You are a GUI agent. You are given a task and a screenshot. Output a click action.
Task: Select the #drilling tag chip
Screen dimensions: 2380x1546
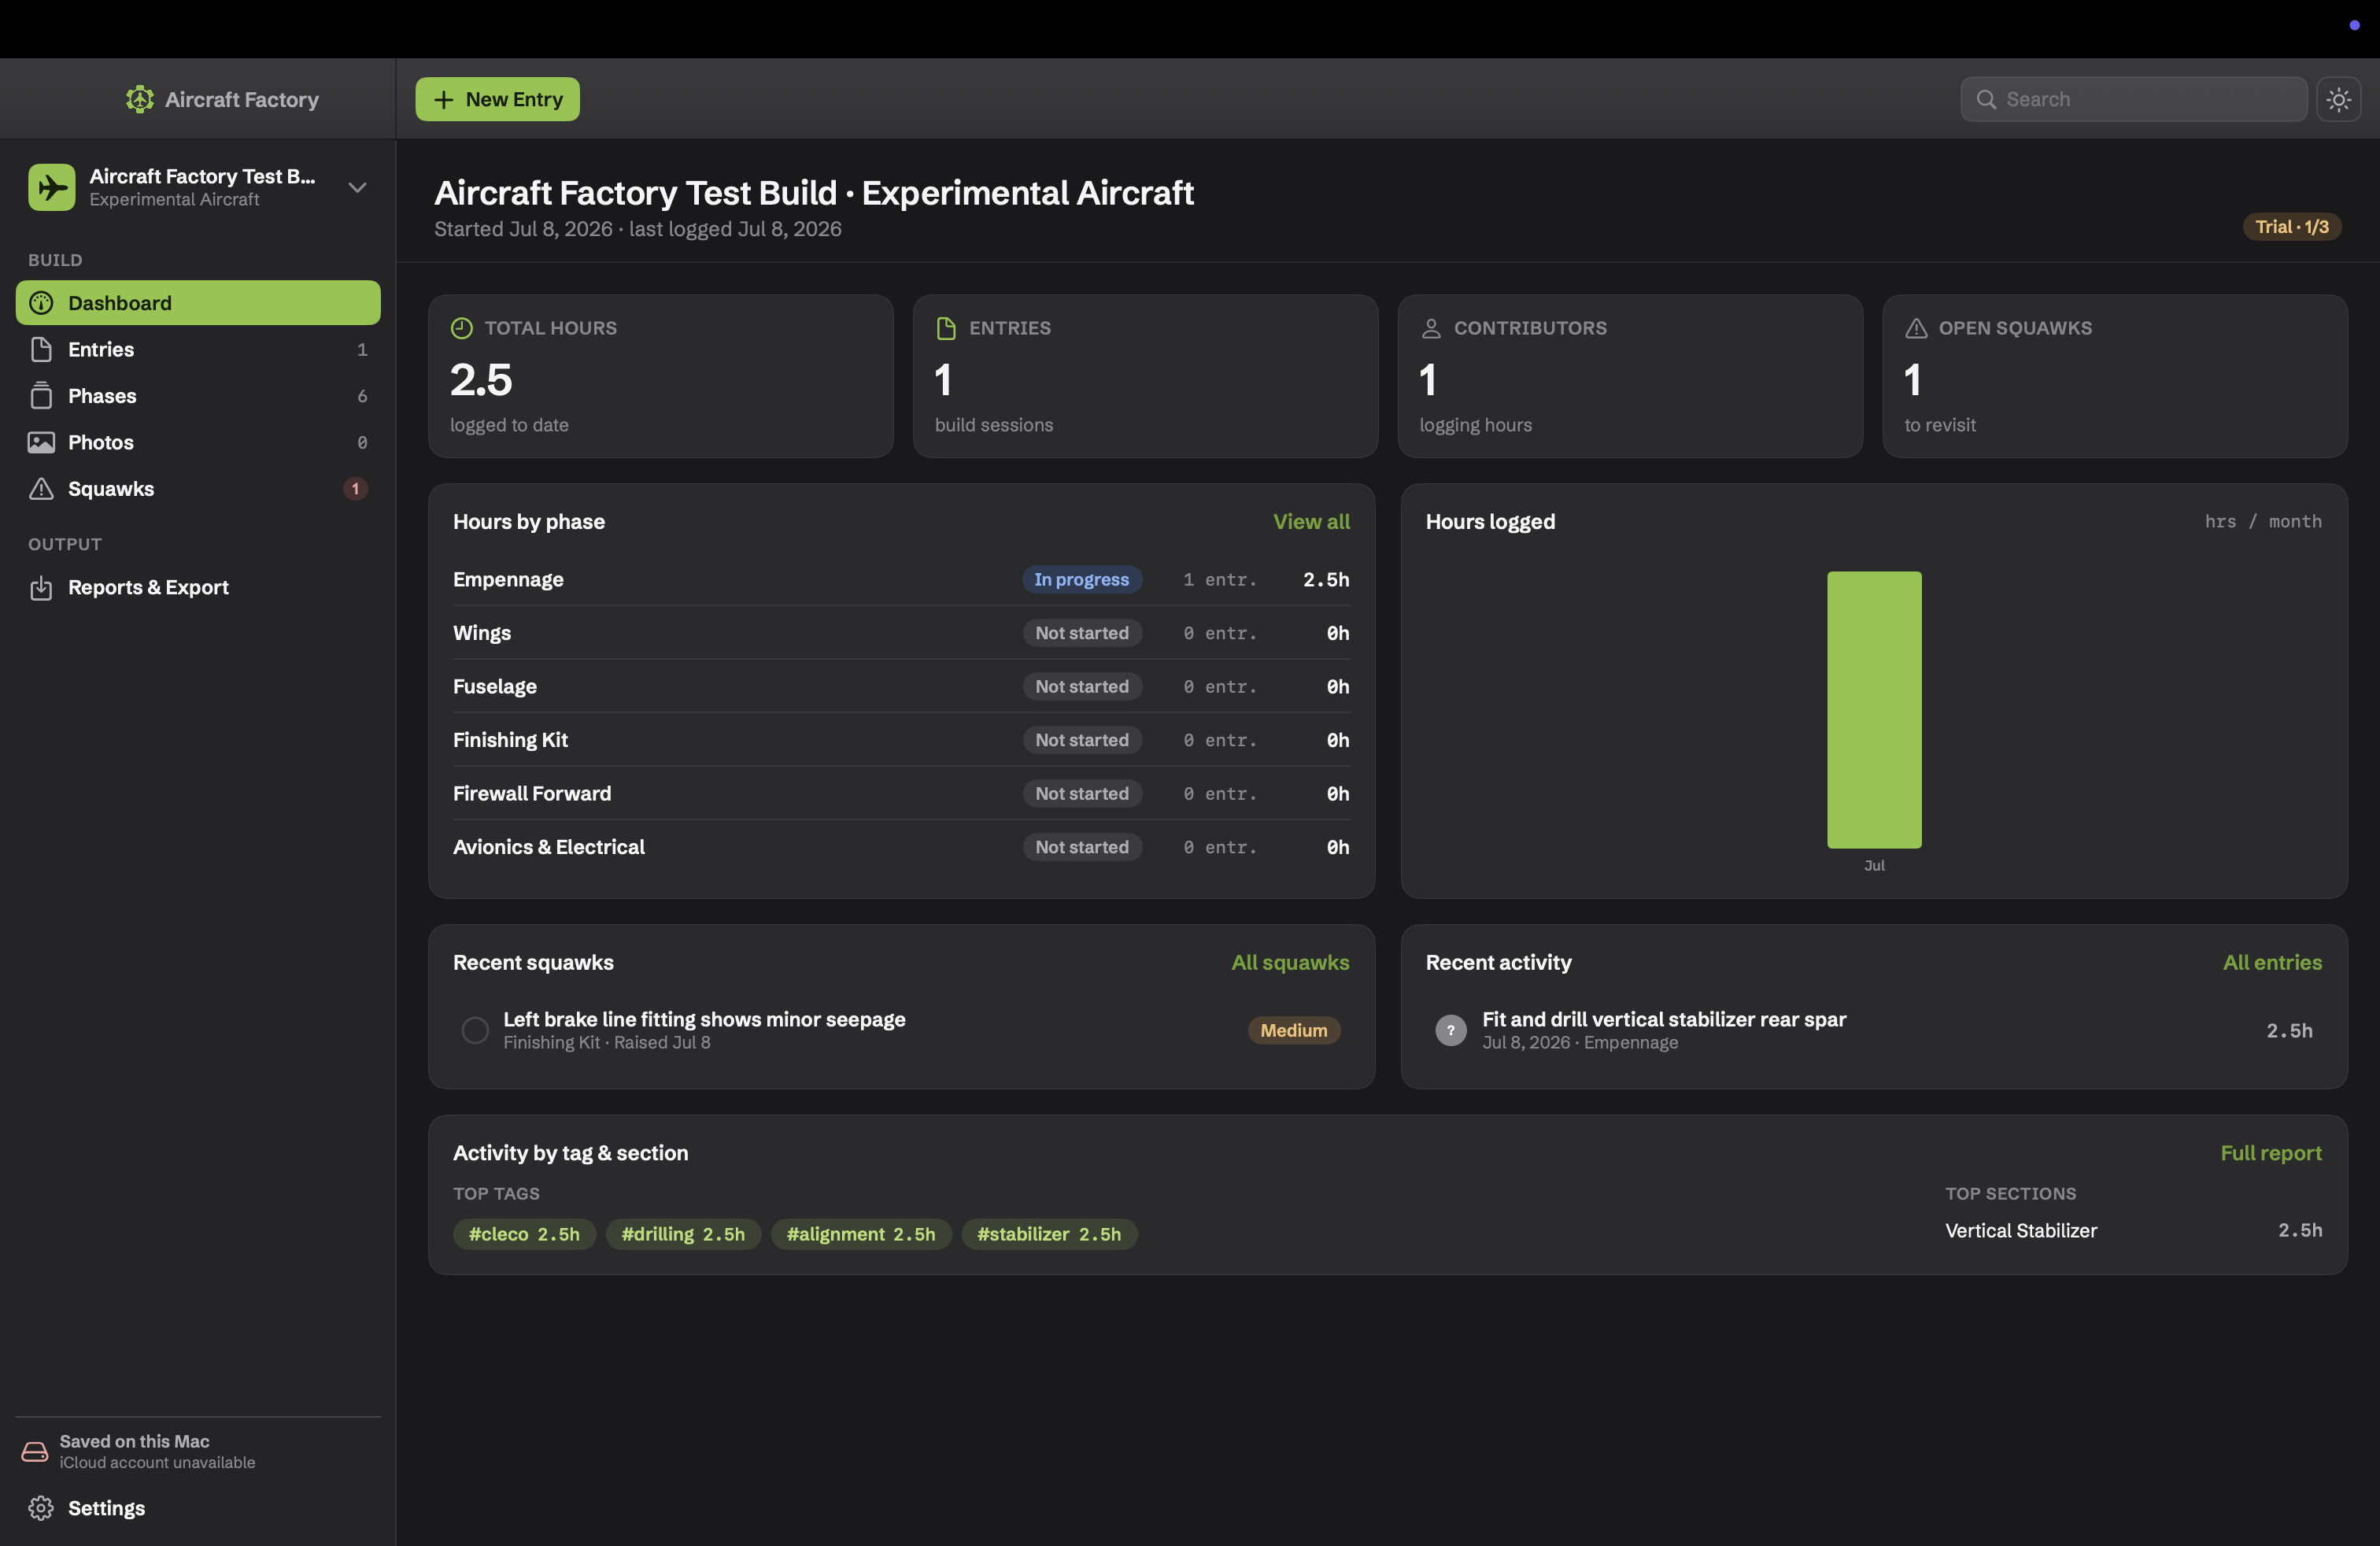[x=683, y=1234]
